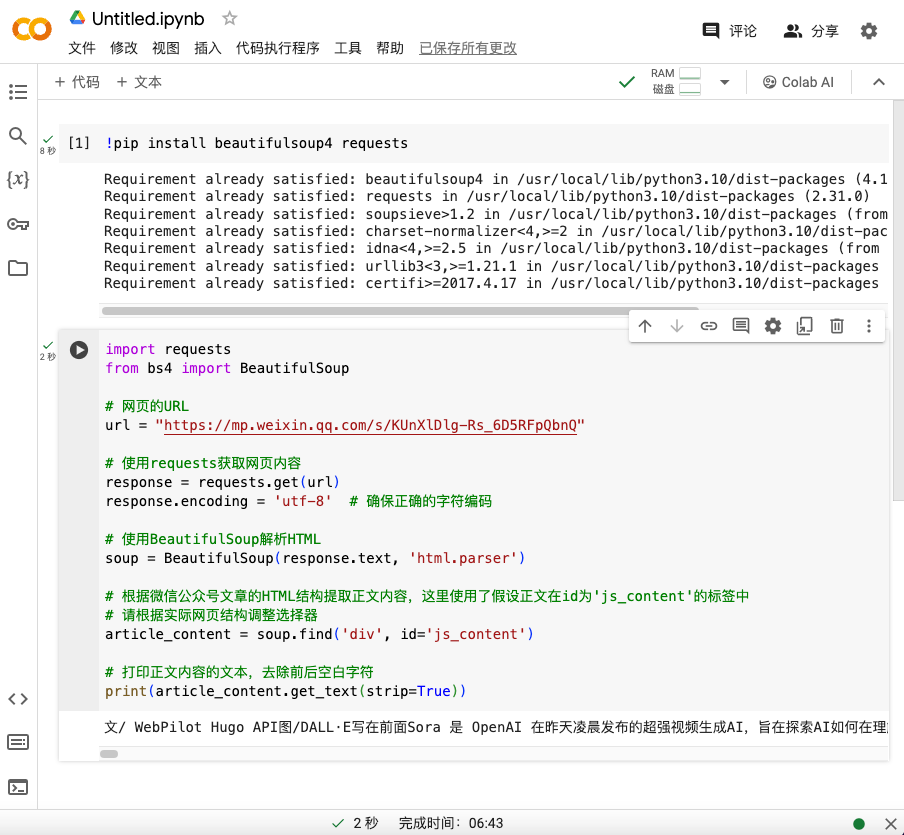Click the RAM usage bar
This screenshot has height=835, width=904.
691,74
